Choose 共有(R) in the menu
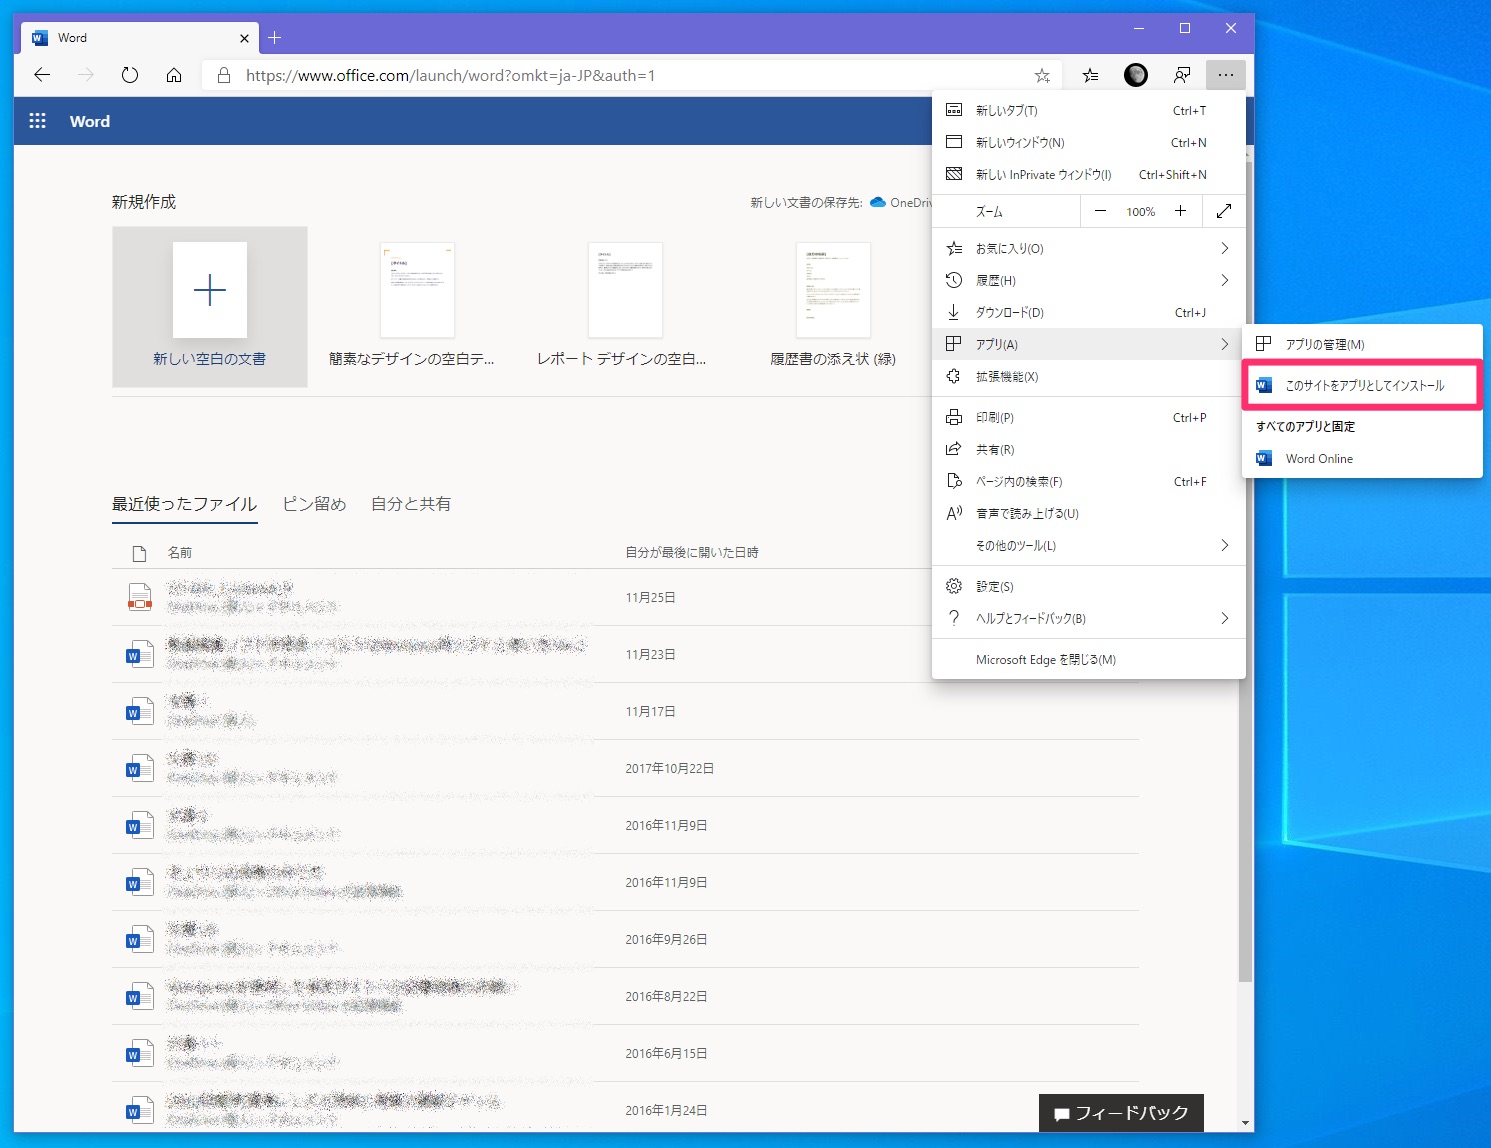1491x1148 pixels. [1089, 449]
